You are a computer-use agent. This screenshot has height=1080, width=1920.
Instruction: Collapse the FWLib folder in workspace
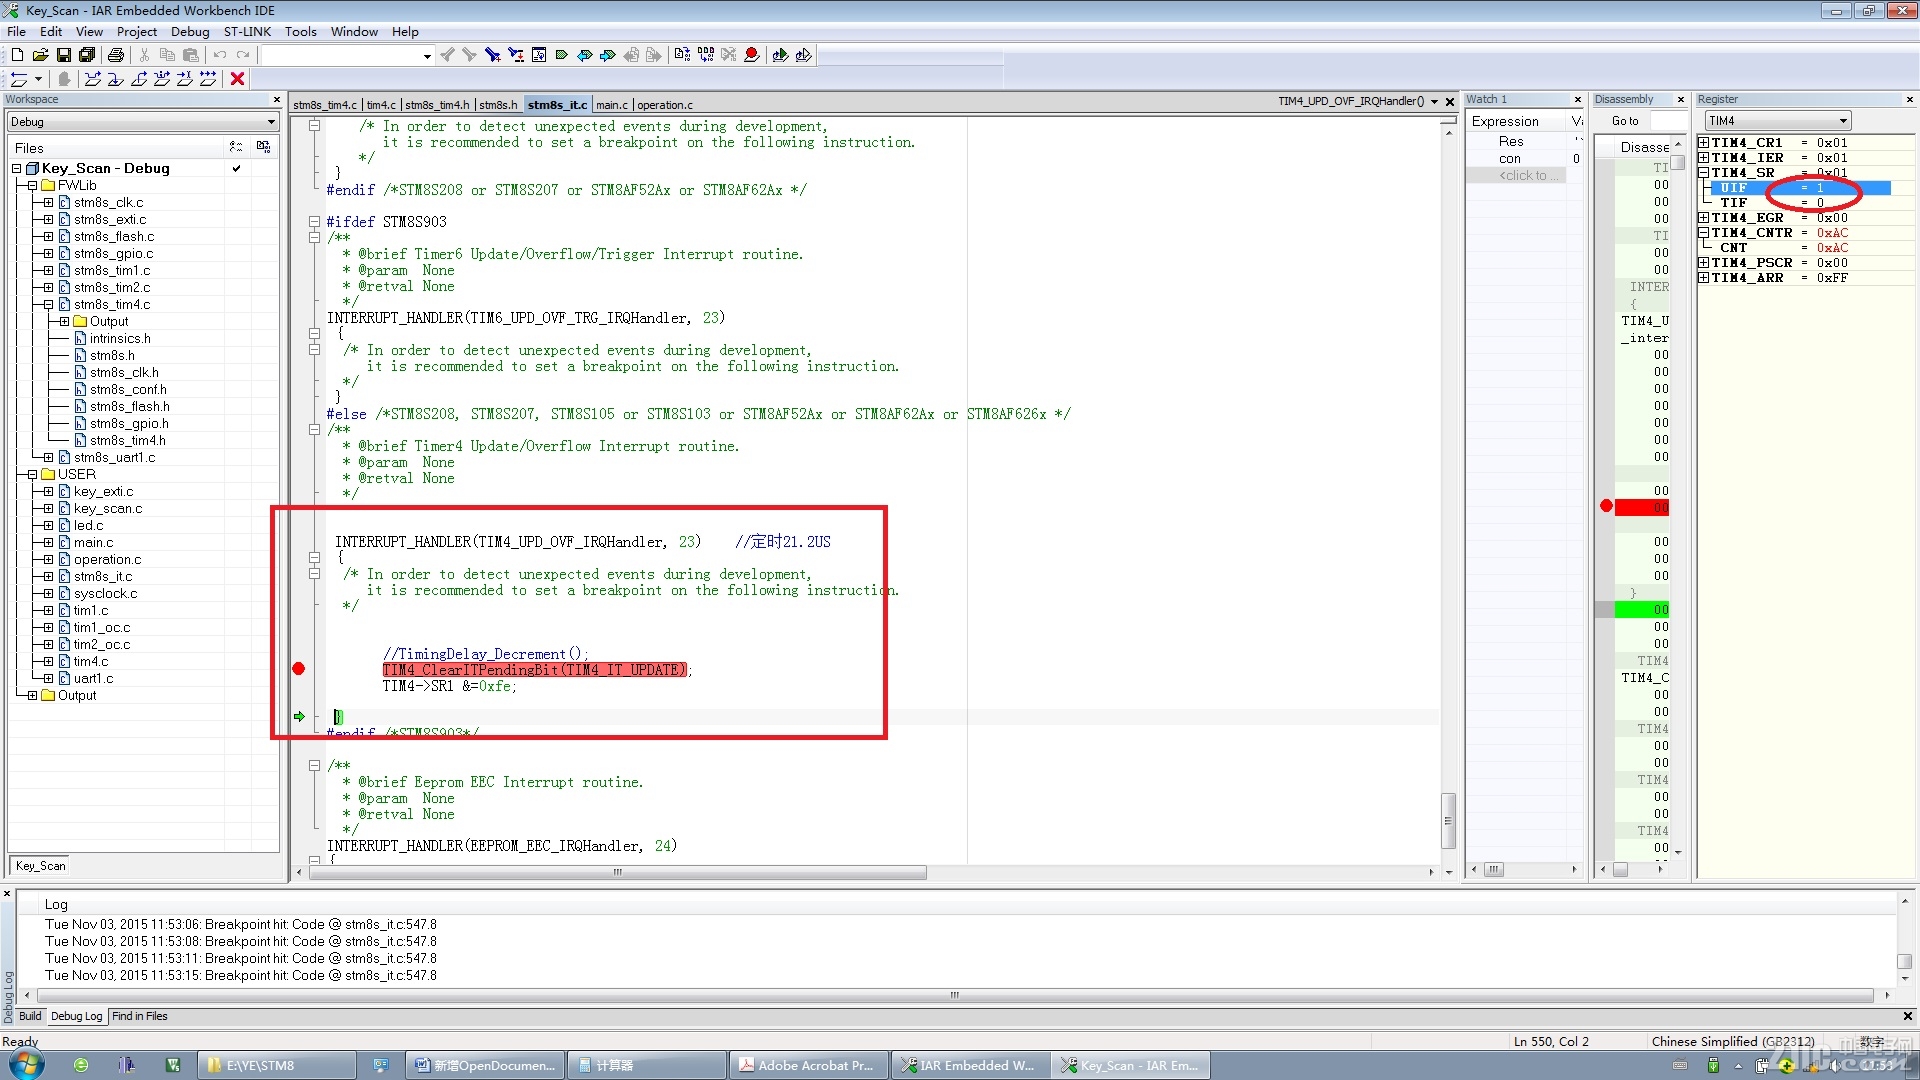32,186
